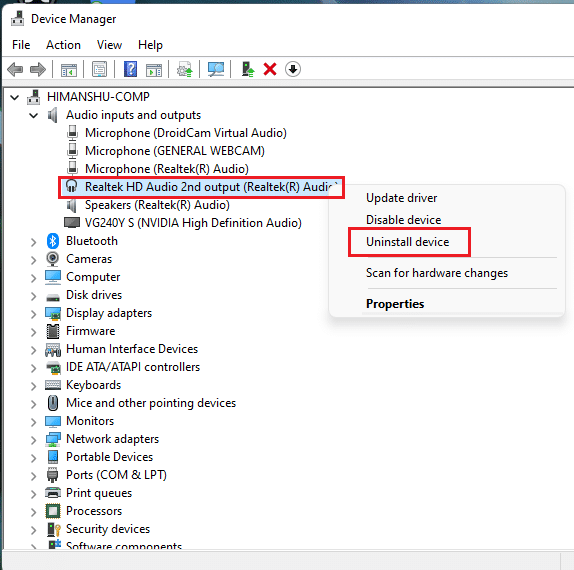Viewport: 574px width, 570px height.
Task: Click the Enable device toolbar icon
Action: 248,69
